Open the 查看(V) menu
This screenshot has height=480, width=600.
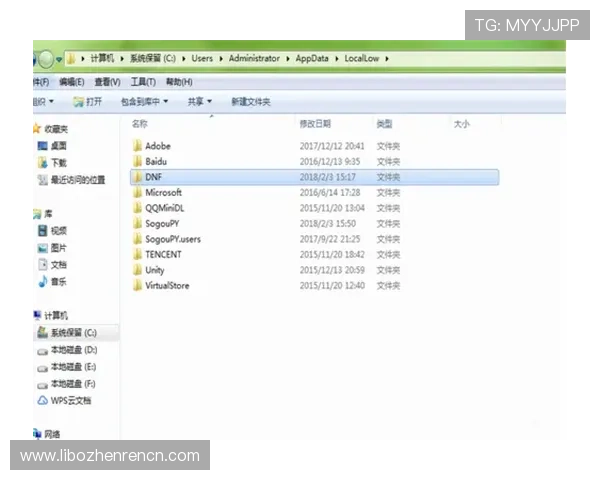[x=108, y=82]
